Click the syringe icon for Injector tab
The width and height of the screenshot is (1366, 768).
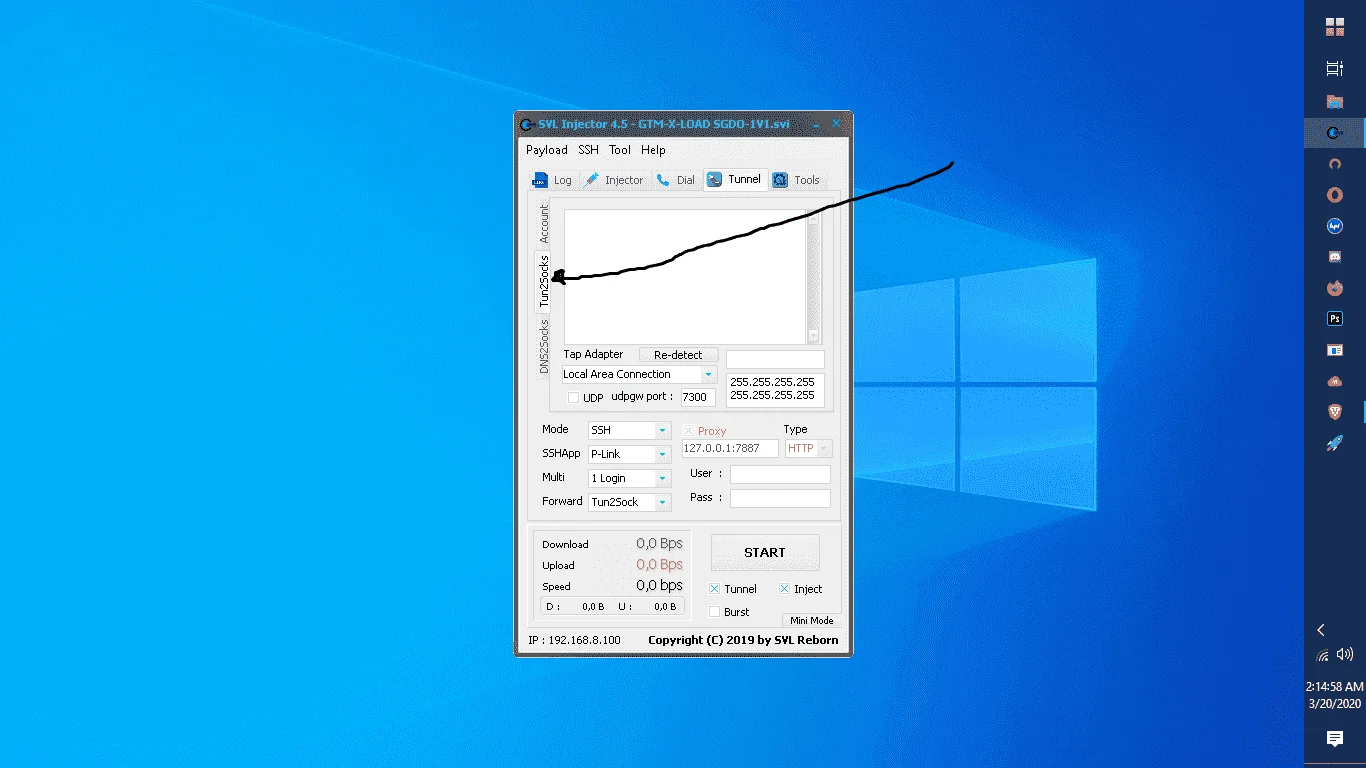coord(591,180)
